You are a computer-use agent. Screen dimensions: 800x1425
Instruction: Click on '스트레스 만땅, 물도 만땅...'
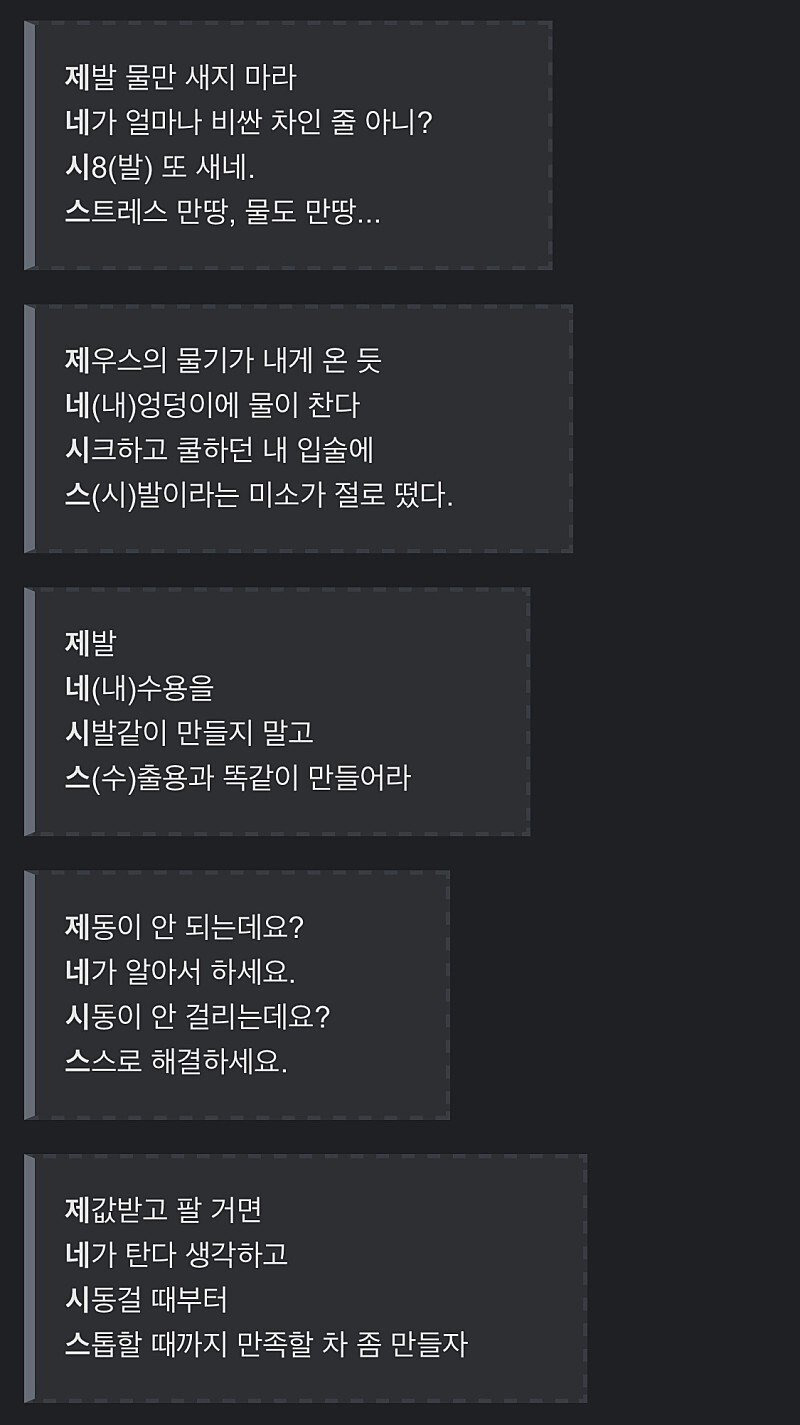223,214
